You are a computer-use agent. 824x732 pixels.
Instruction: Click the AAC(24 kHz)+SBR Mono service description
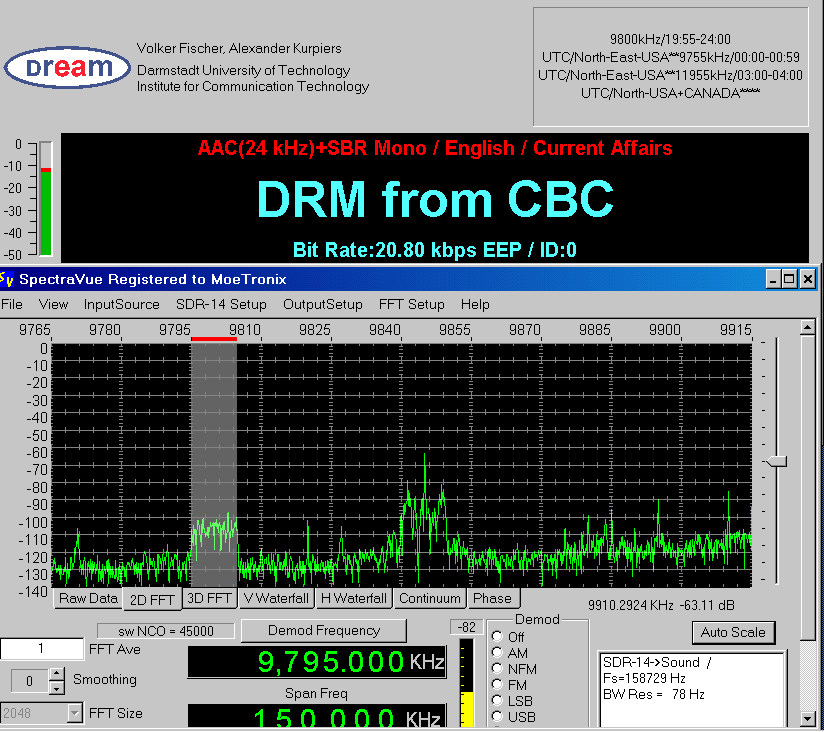[x=435, y=148]
